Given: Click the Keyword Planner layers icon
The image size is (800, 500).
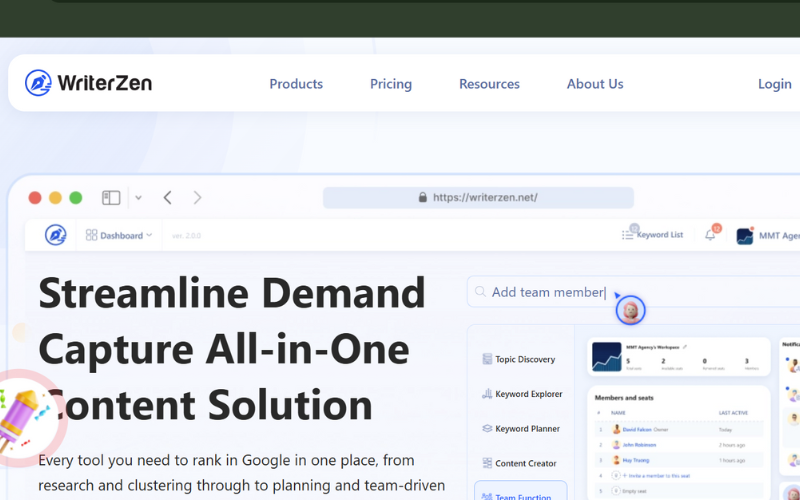Looking at the screenshot, I should pyautogui.click(x=487, y=429).
